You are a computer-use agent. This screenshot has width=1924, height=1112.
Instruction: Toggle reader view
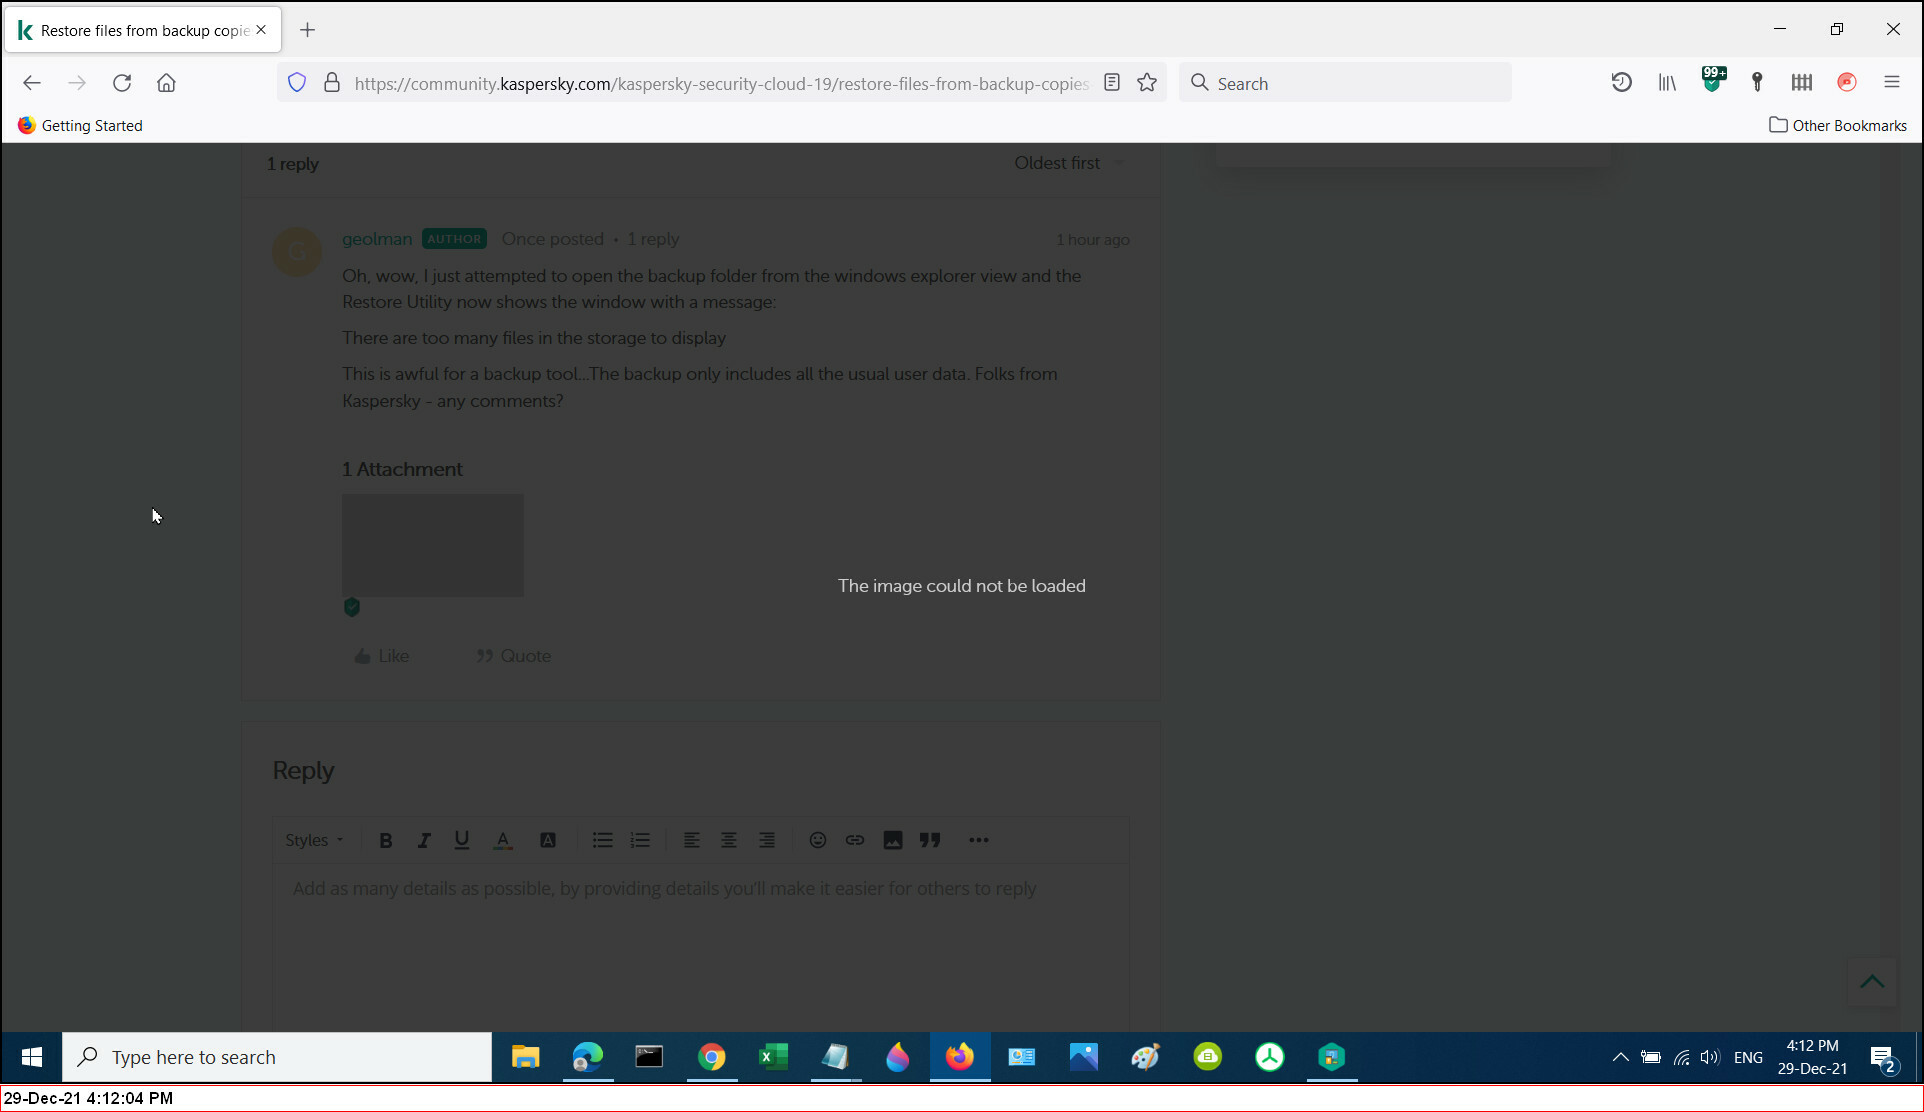[1111, 83]
